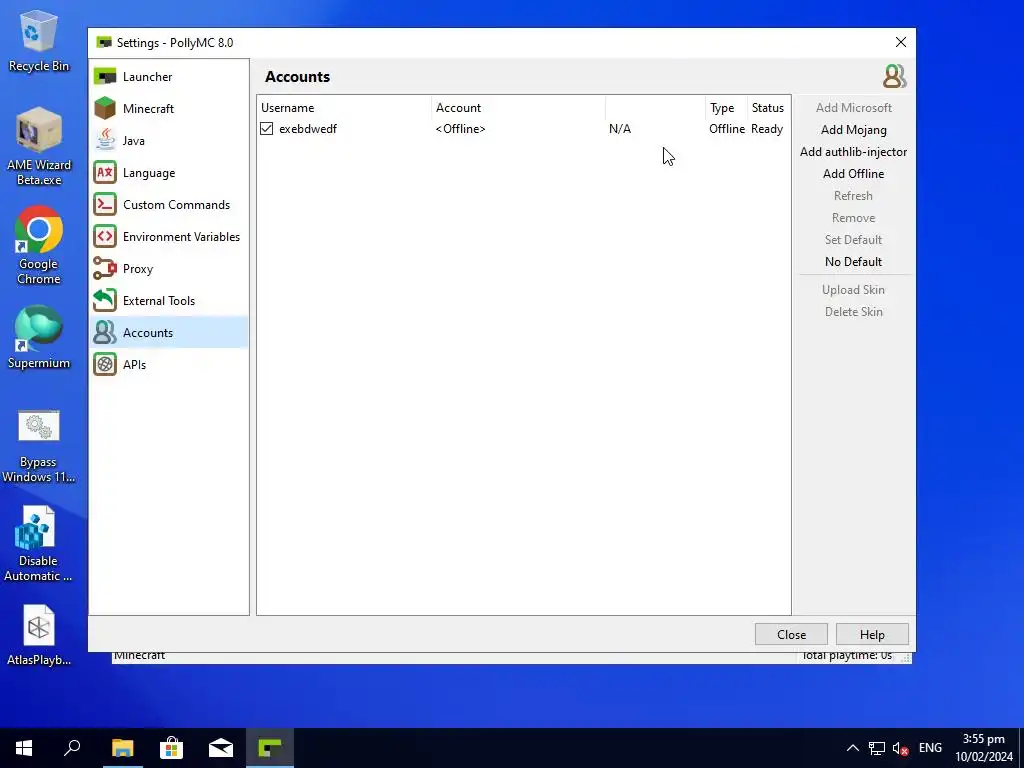1024x768 pixels.
Task: Toggle the exebdwedf account checkbox
Action: click(x=266, y=129)
